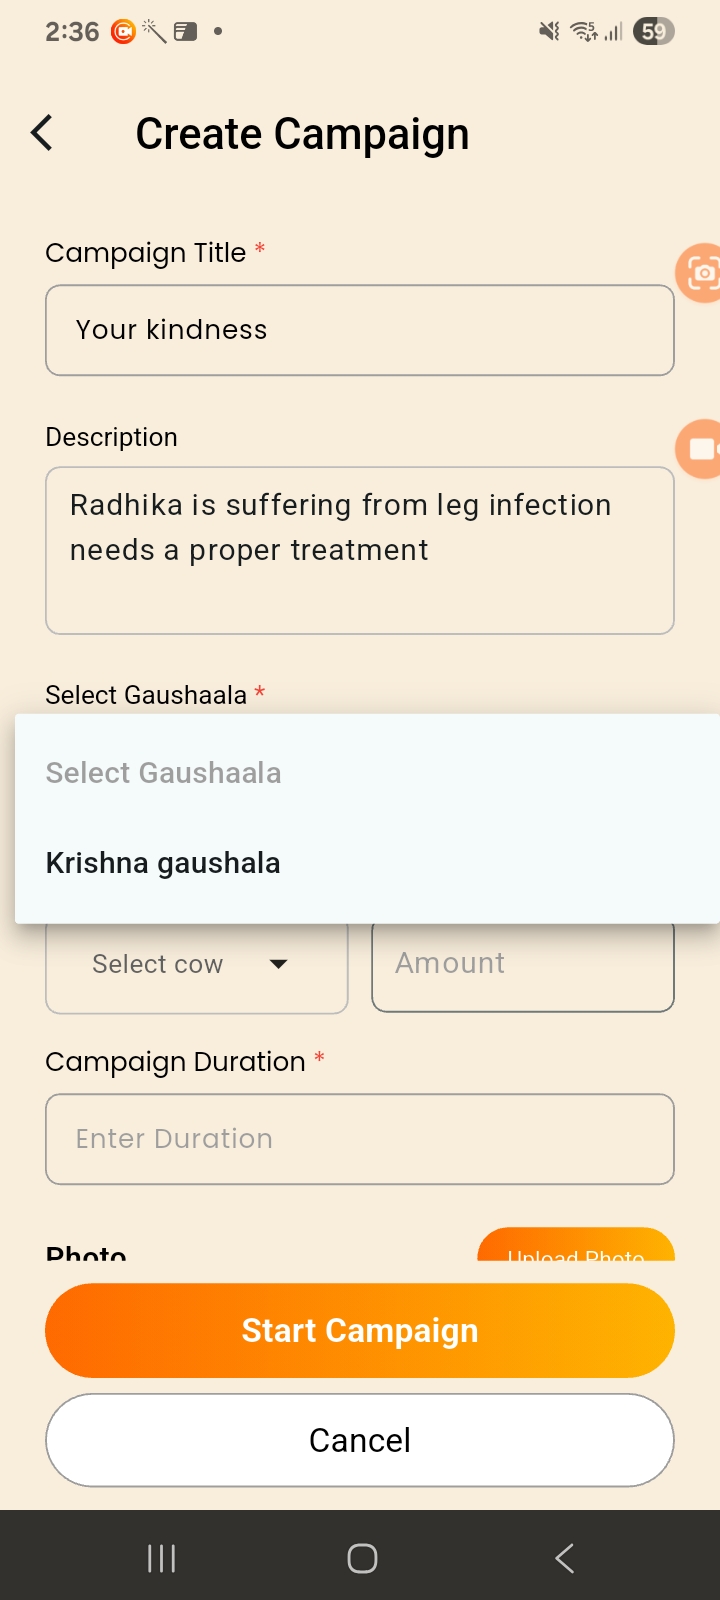Click the Select cow dropdown arrow
The image size is (720, 1600).
[x=279, y=965]
